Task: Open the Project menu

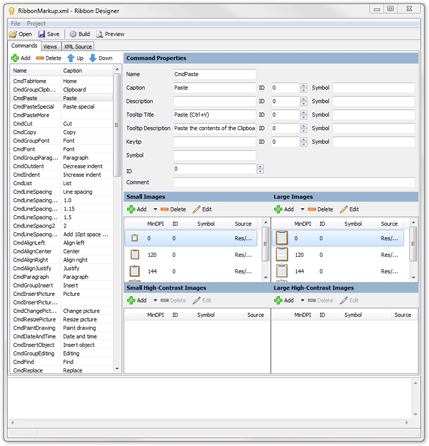Action: click(x=36, y=24)
